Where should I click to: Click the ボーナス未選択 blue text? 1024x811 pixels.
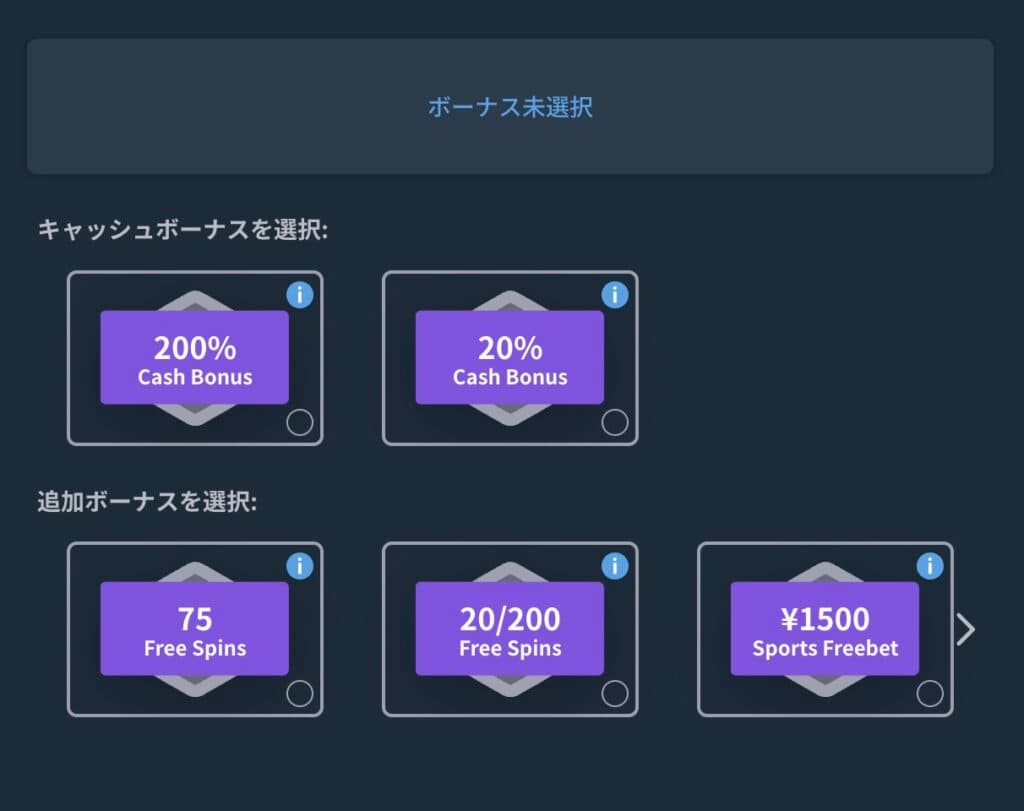click(510, 107)
